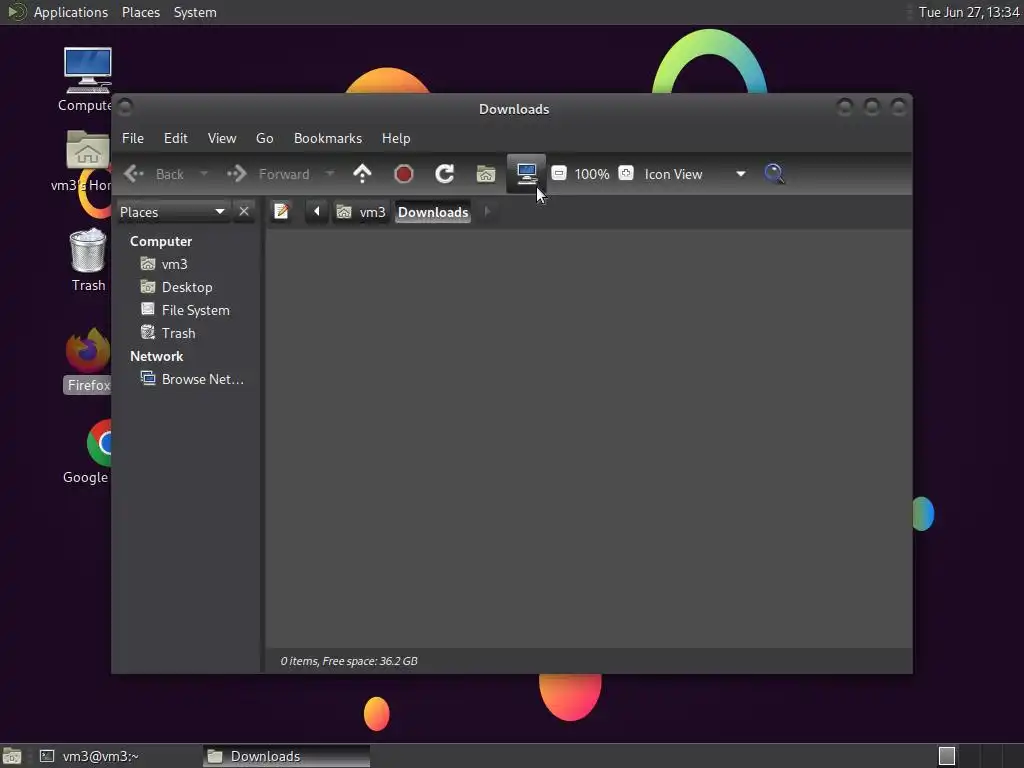Select Downloads path bar button

(433, 212)
